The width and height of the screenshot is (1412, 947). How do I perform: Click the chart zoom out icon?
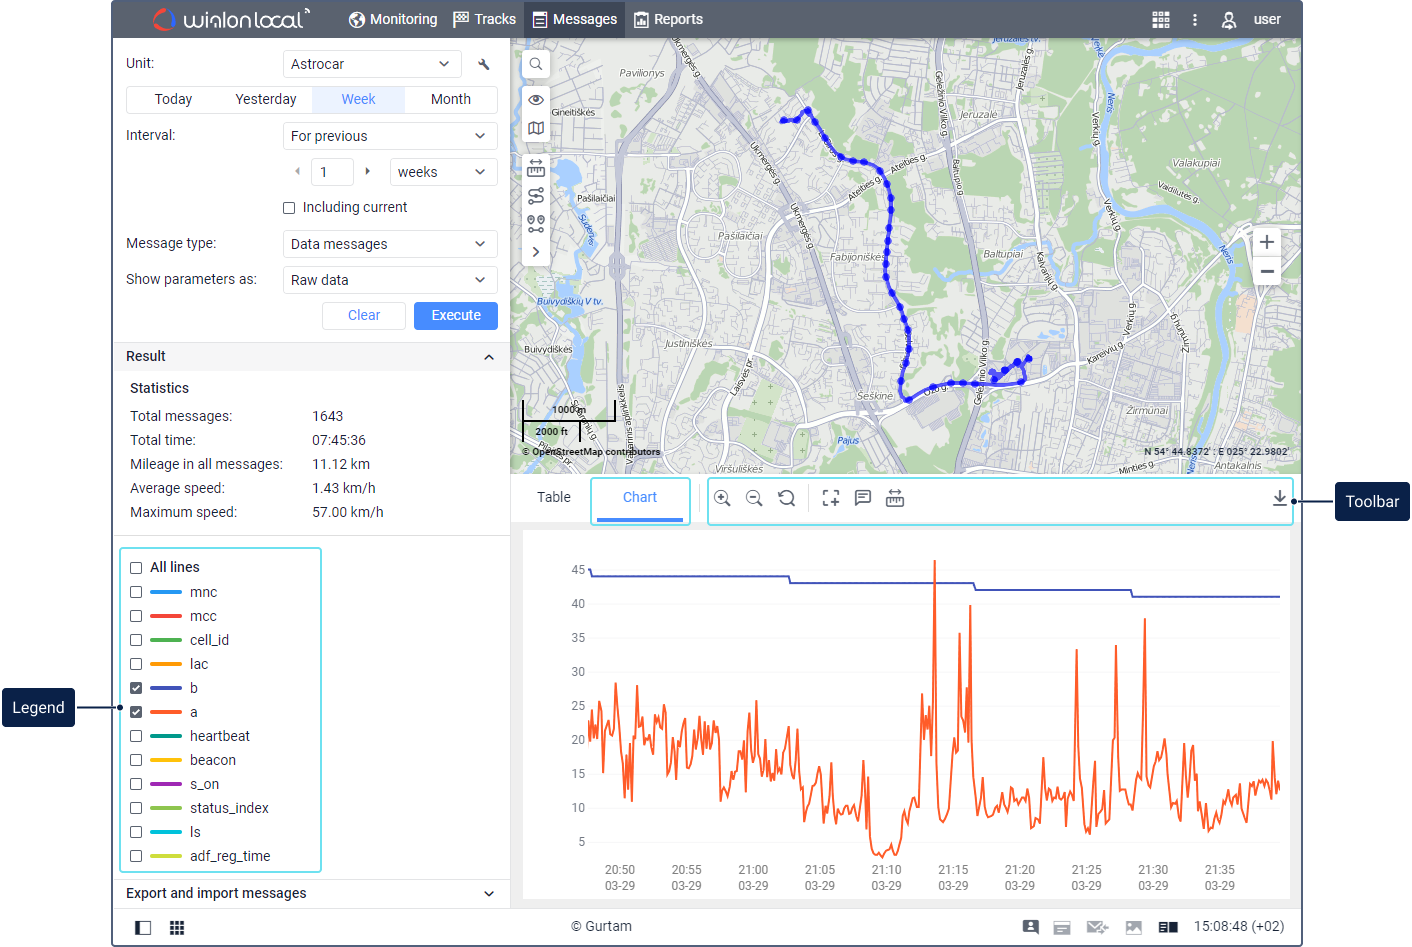click(x=754, y=498)
